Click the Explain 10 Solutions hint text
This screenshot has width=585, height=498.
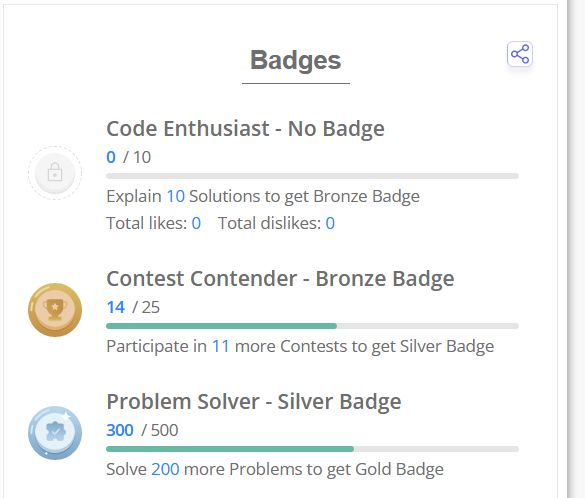[263, 197]
